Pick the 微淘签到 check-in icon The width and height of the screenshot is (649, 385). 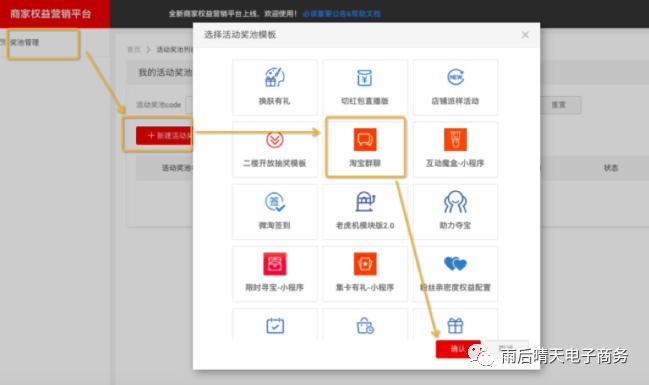tap(275, 202)
